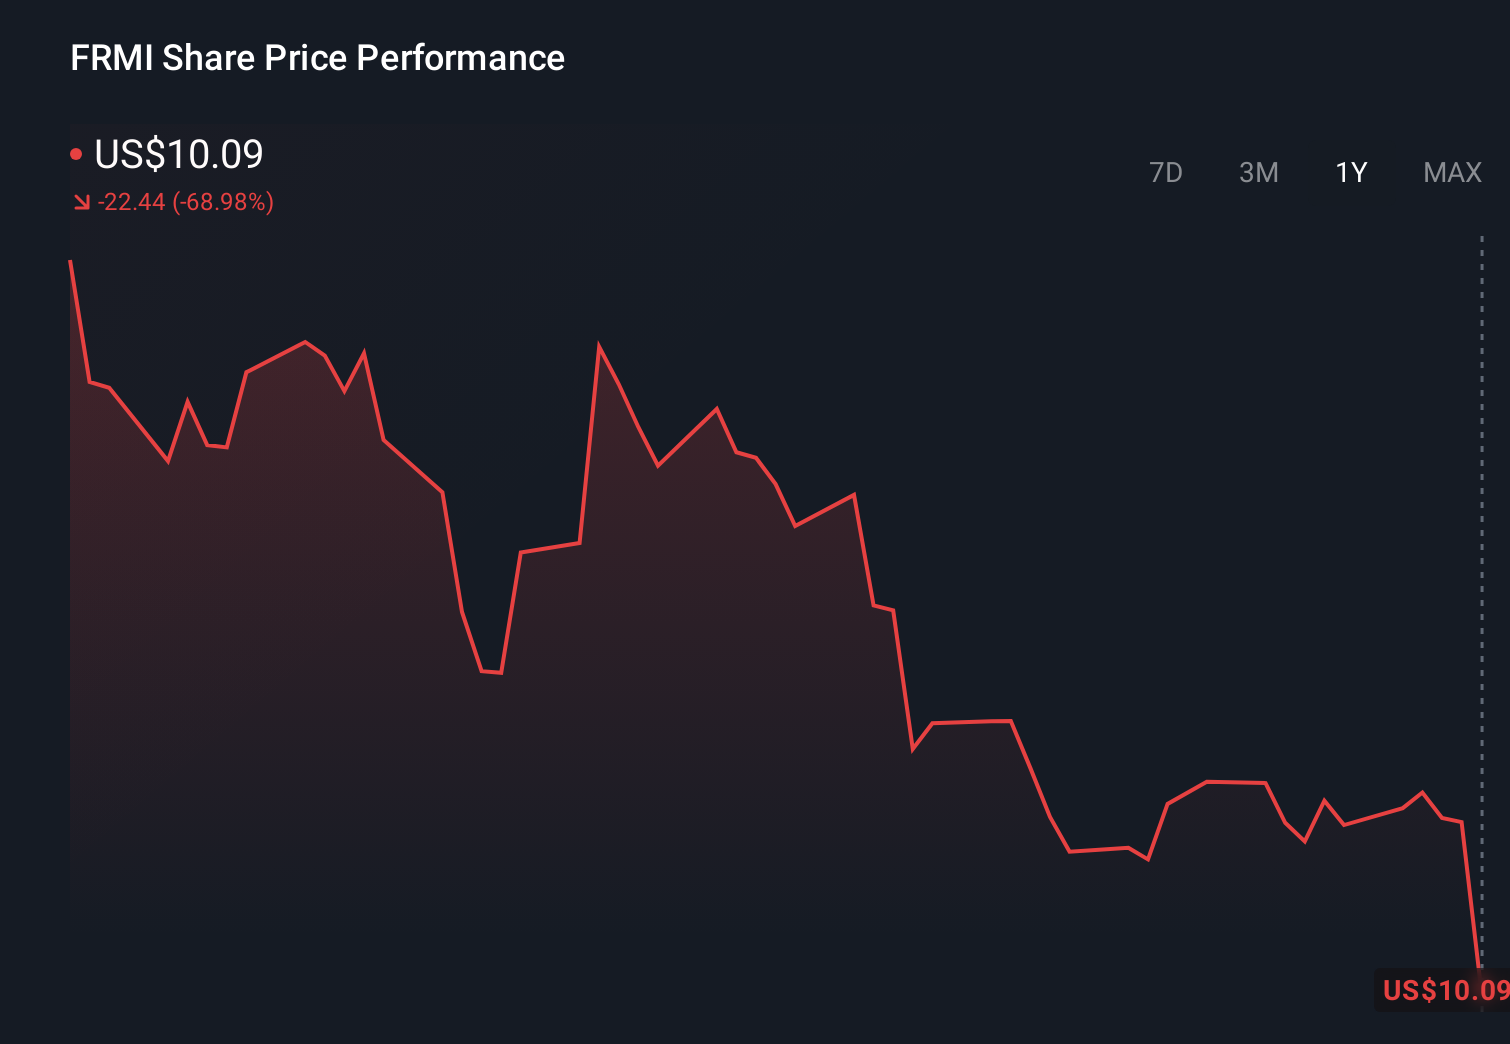Screen dimensions: 1510x1044
Task: Select the 3M time range
Action: click(1259, 172)
